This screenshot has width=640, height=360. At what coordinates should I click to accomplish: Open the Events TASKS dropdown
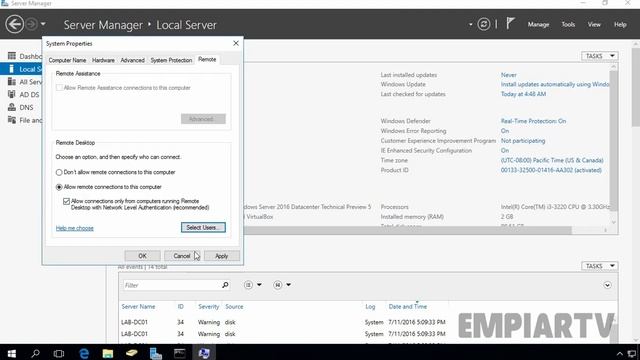pyautogui.click(x=599, y=266)
